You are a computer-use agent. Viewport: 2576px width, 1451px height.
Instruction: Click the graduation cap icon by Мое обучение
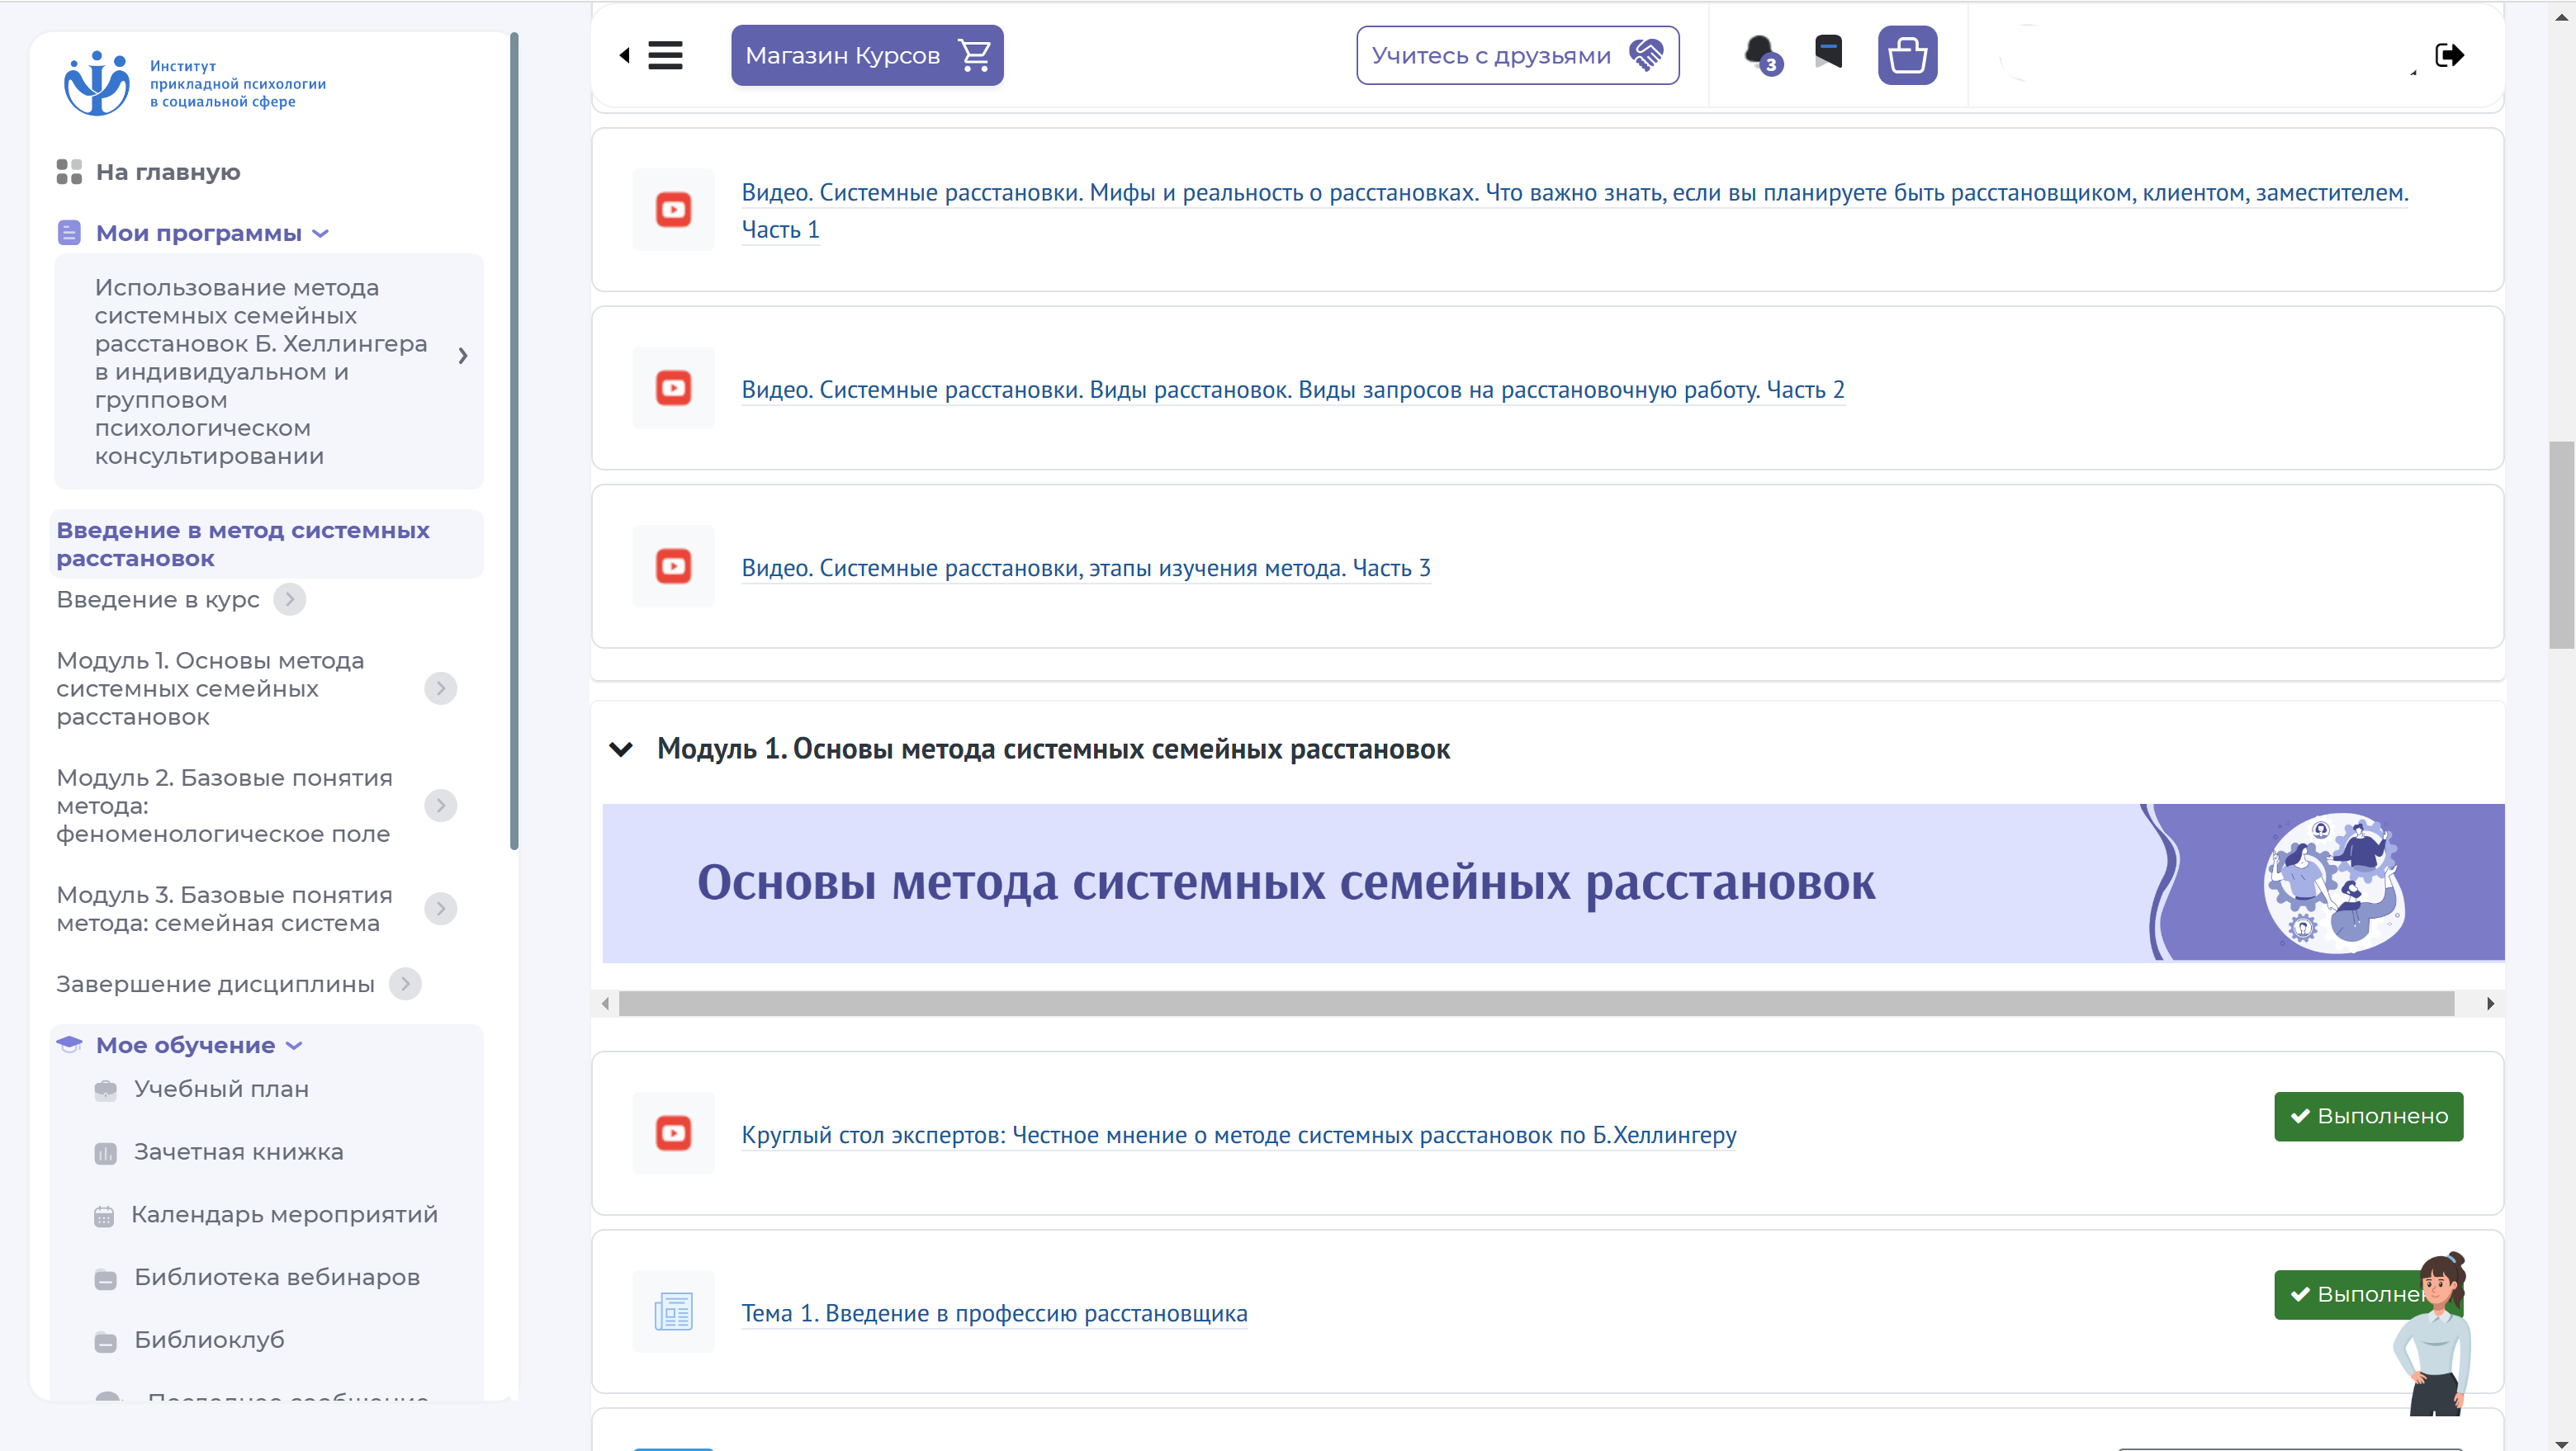[x=69, y=1044]
